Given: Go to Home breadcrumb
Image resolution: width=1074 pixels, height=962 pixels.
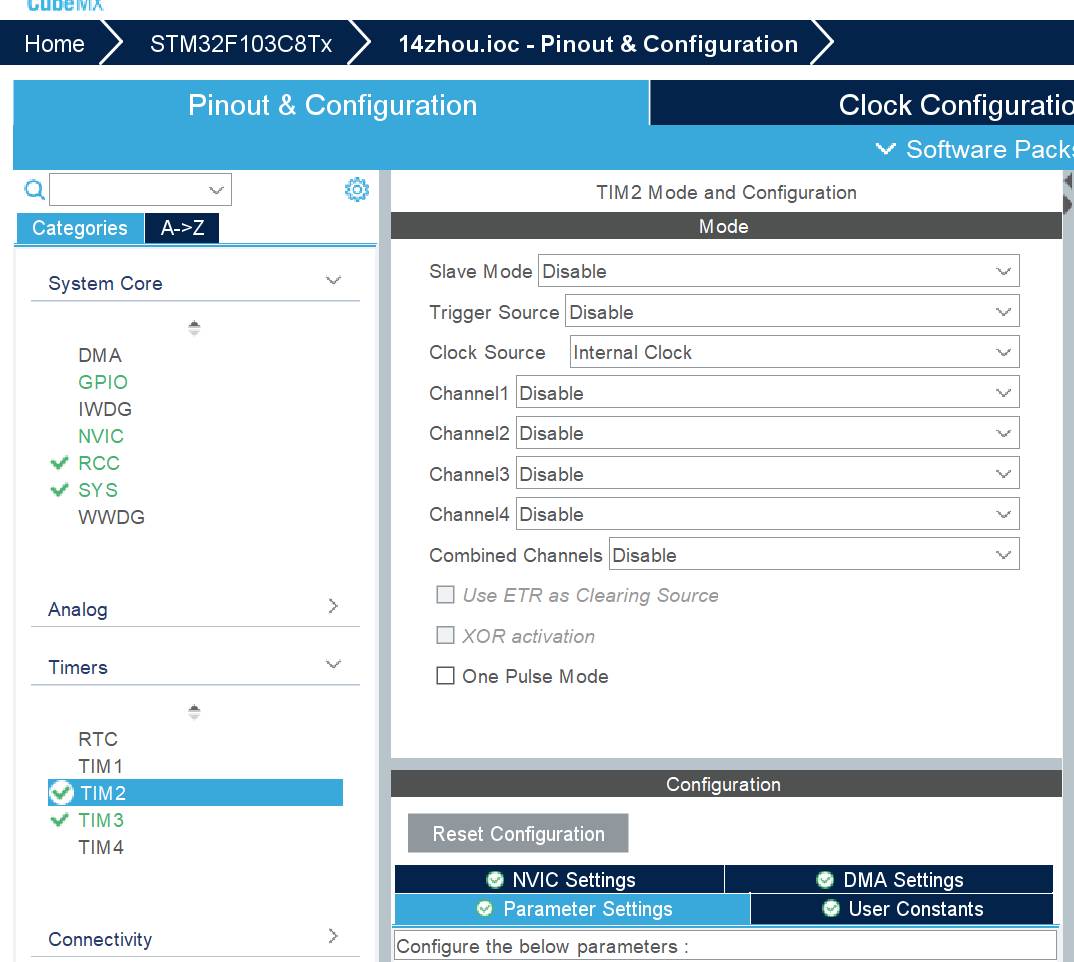Looking at the screenshot, I should coord(54,44).
